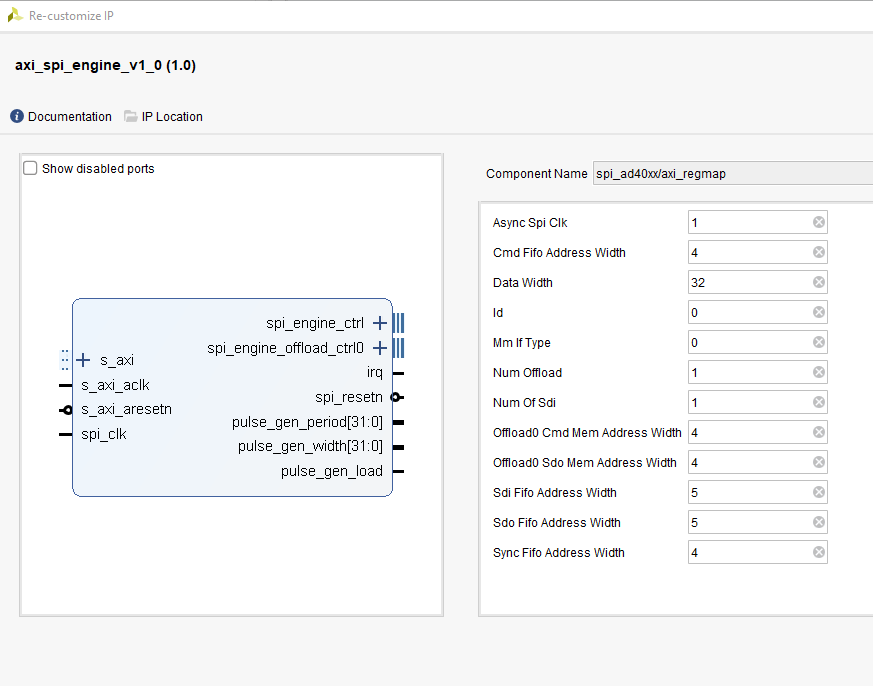The height and width of the screenshot is (686, 873).
Task: Click the IP Location folder icon
Action: click(x=131, y=117)
